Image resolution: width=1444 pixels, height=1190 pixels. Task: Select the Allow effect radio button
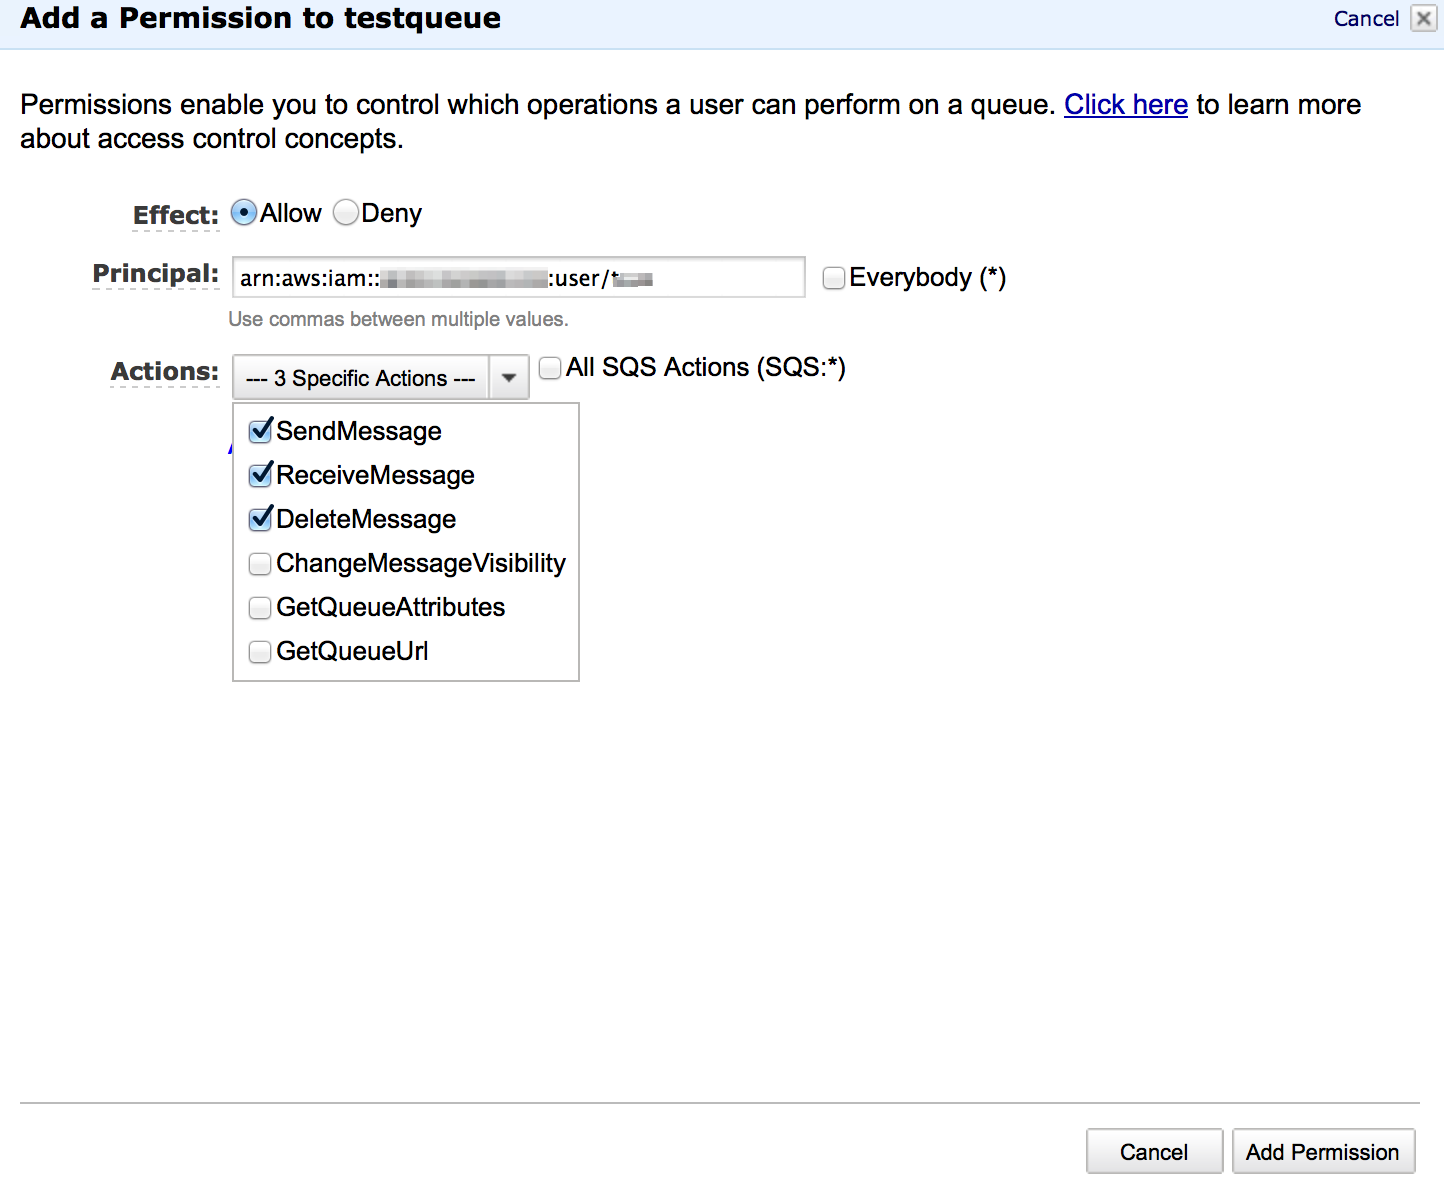[244, 213]
